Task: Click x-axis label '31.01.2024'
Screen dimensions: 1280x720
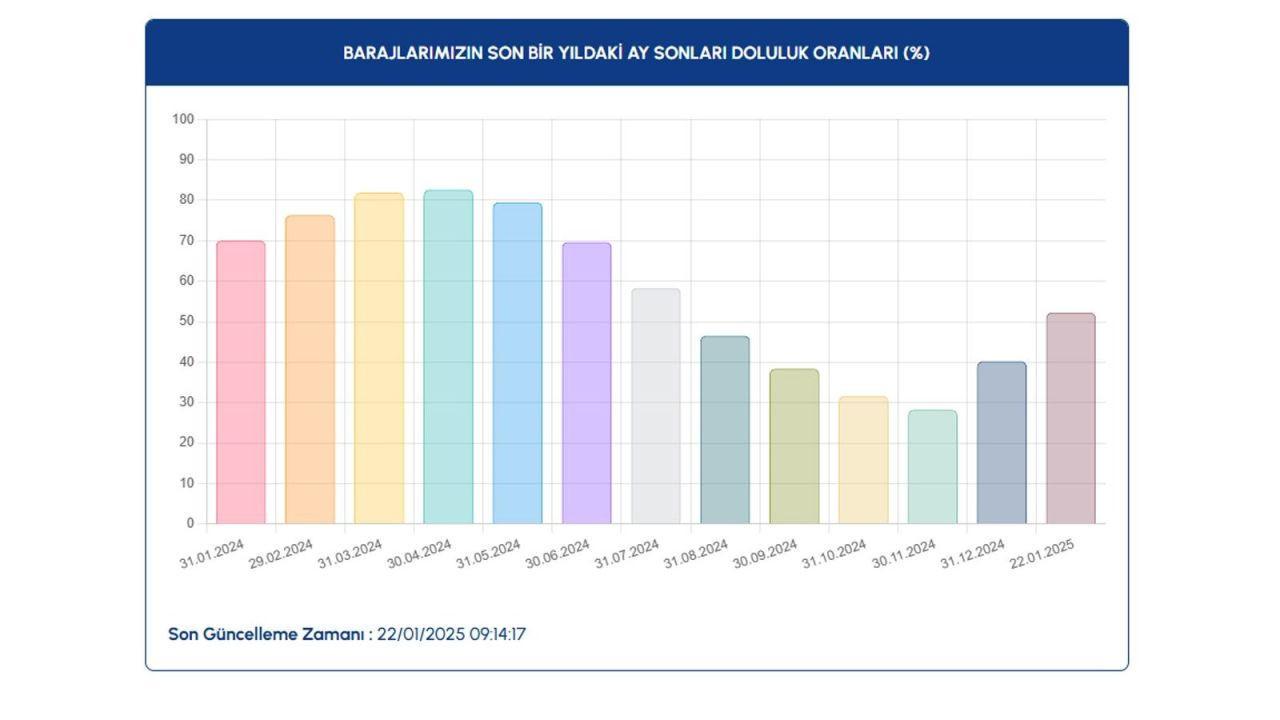Action: (x=213, y=553)
